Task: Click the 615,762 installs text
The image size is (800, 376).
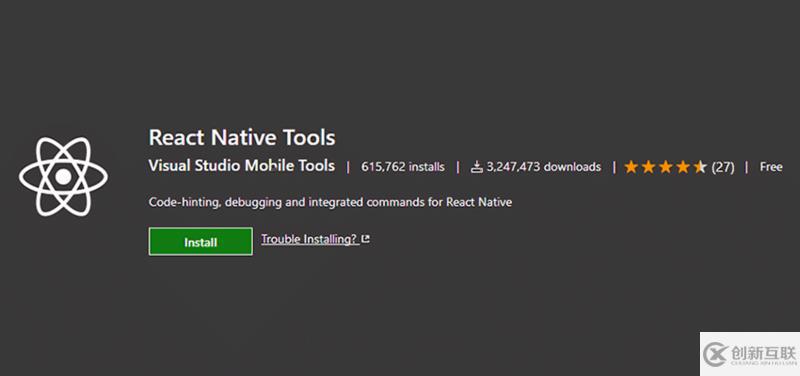Action: [403, 167]
